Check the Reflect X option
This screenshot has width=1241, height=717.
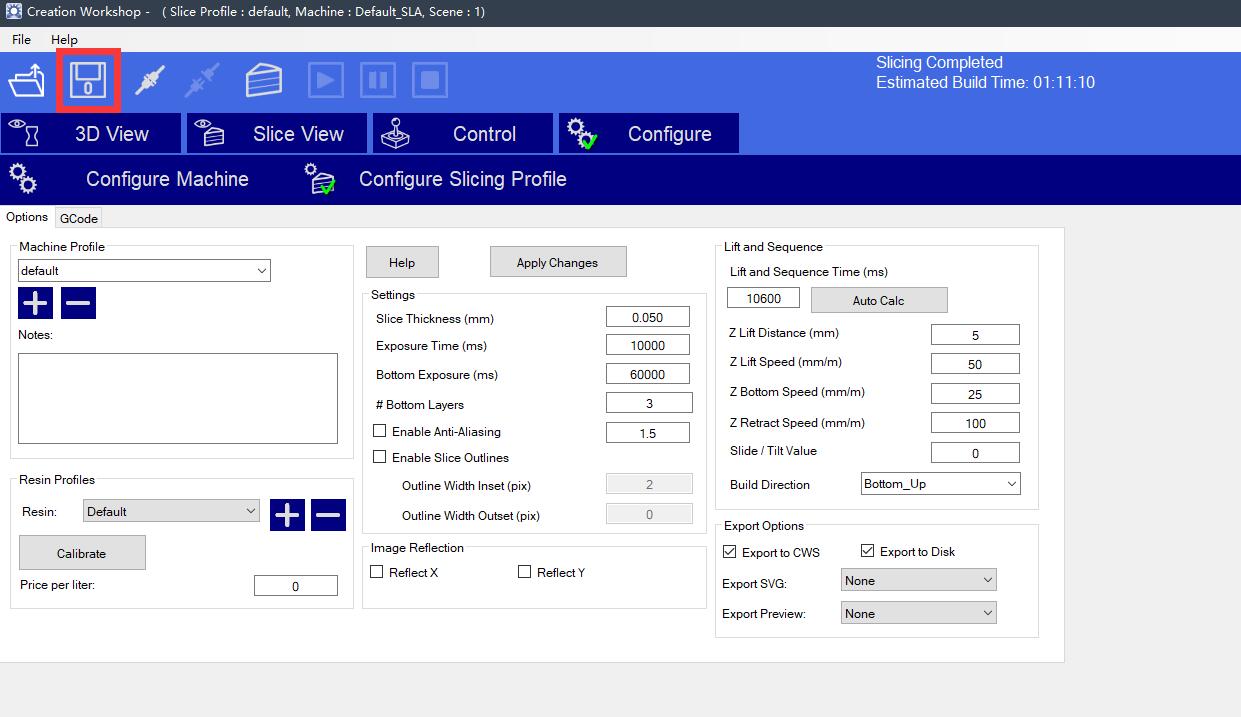[377, 572]
